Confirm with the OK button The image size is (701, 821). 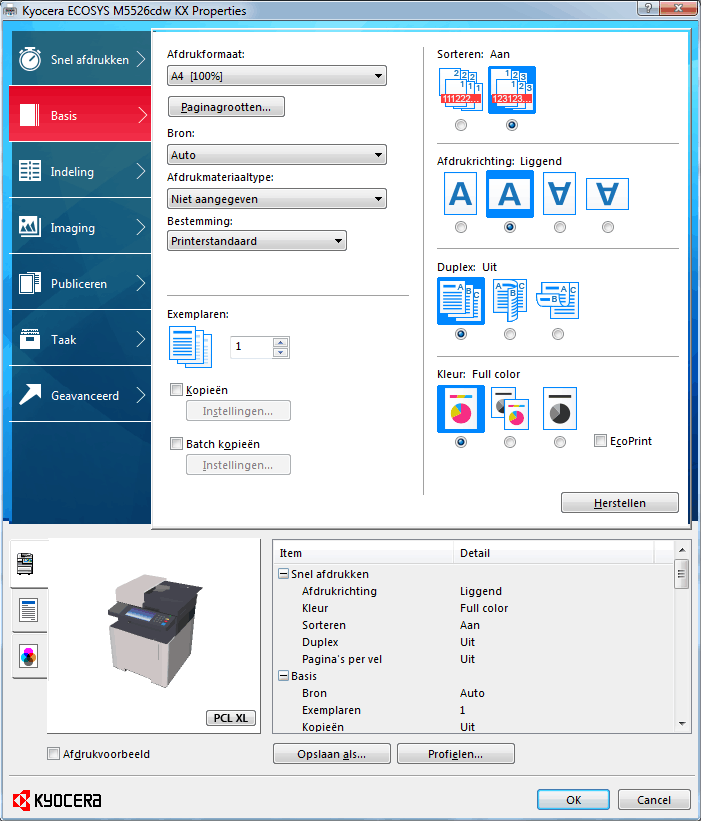click(573, 800)
